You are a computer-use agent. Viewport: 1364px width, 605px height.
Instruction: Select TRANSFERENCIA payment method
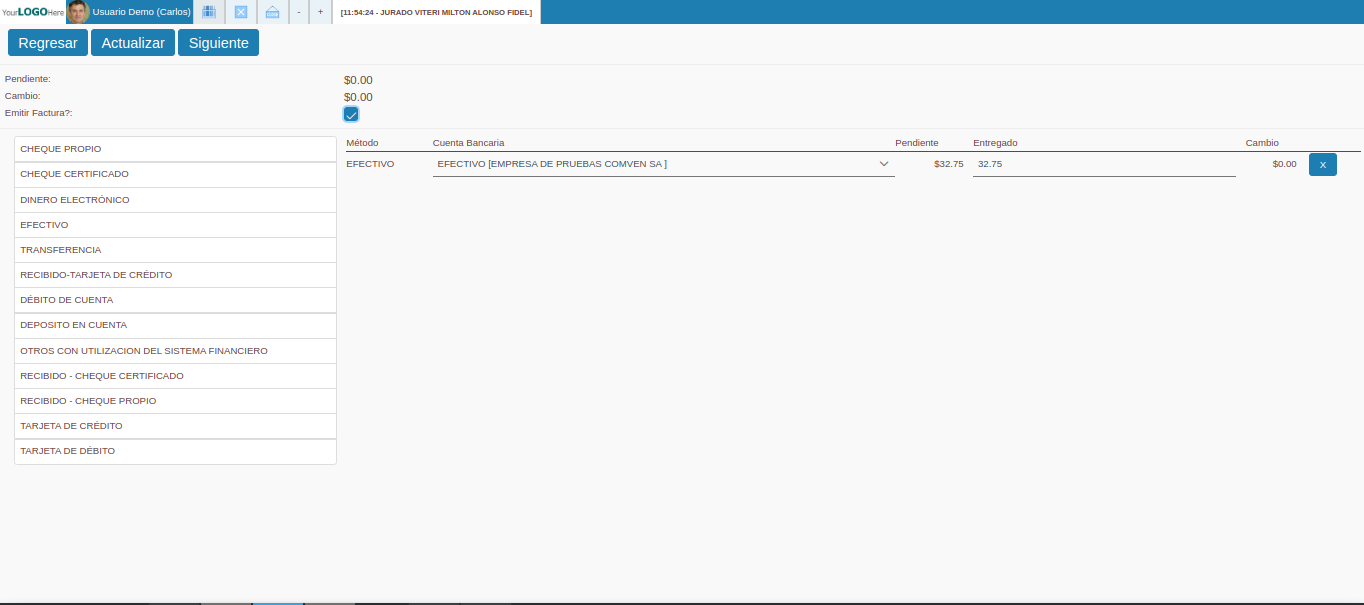pyautogui.click(x=175, y=250)
